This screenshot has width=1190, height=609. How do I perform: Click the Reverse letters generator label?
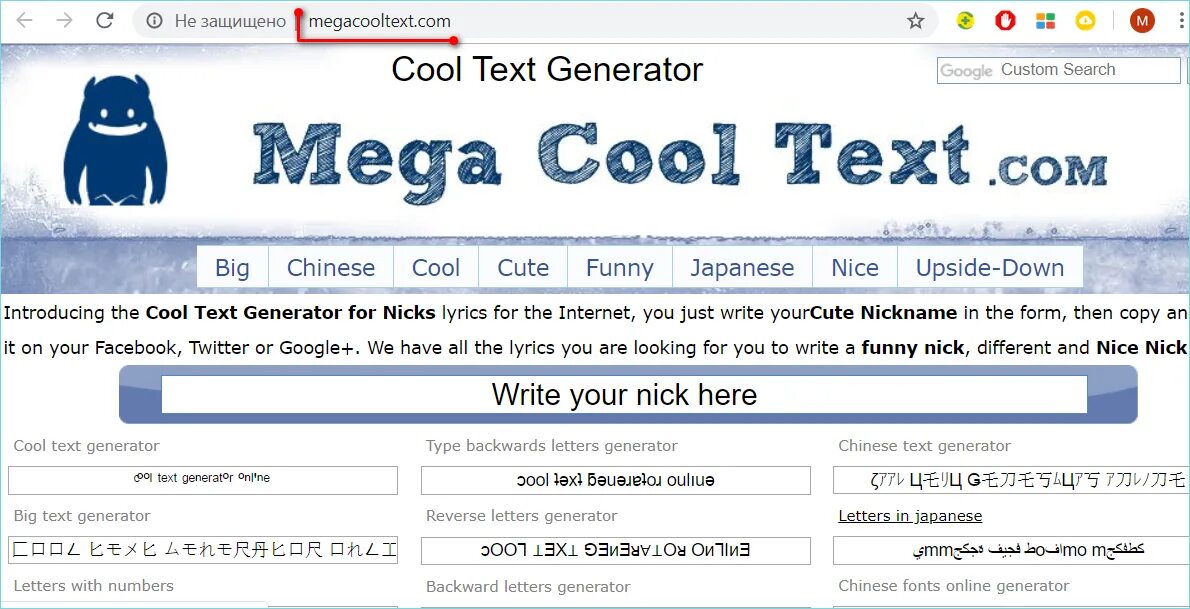(521, 516)
